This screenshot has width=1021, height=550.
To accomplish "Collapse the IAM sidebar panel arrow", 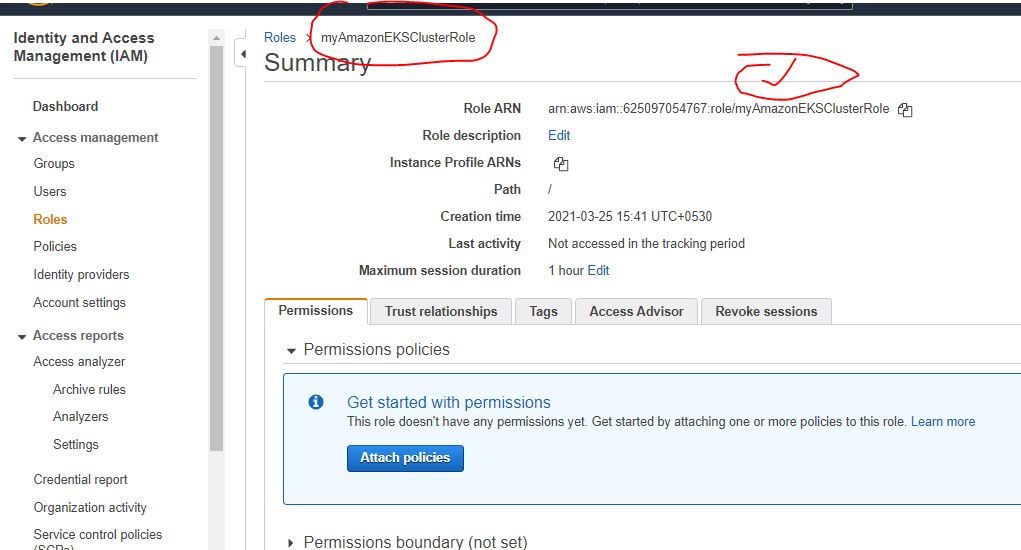I will 241,54.
